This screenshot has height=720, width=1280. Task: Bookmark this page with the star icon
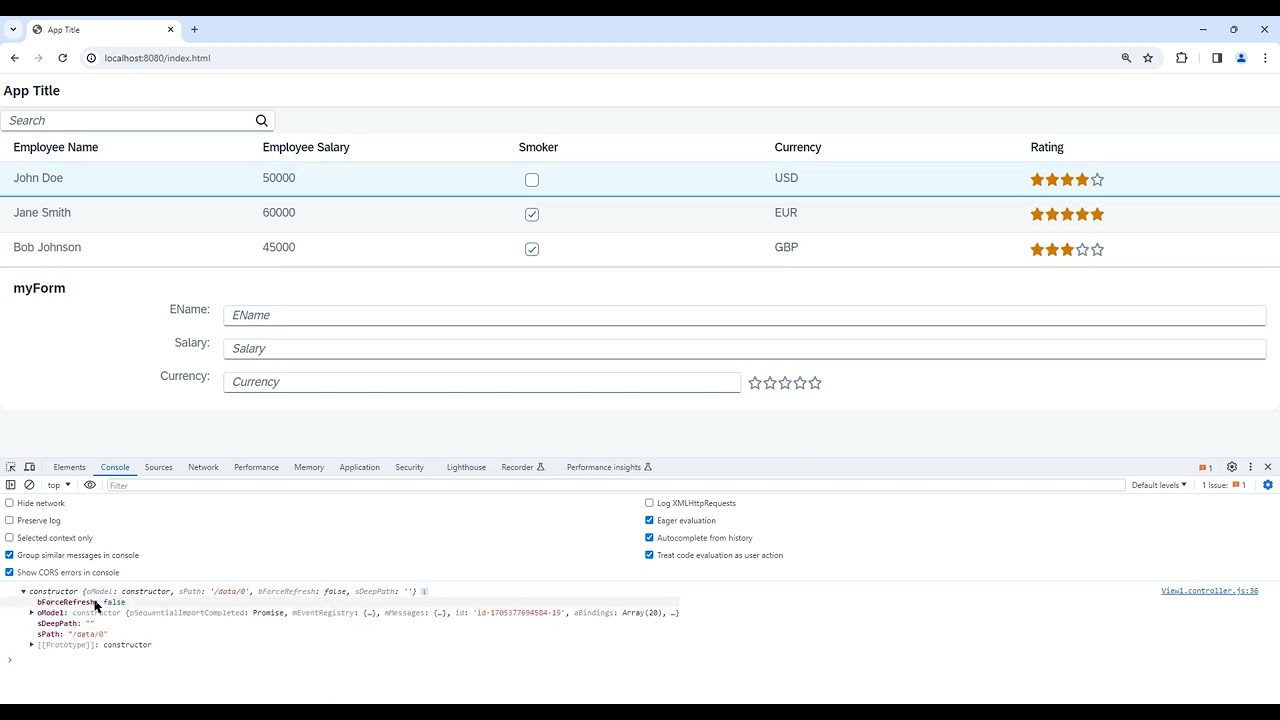coord(1148,58)
